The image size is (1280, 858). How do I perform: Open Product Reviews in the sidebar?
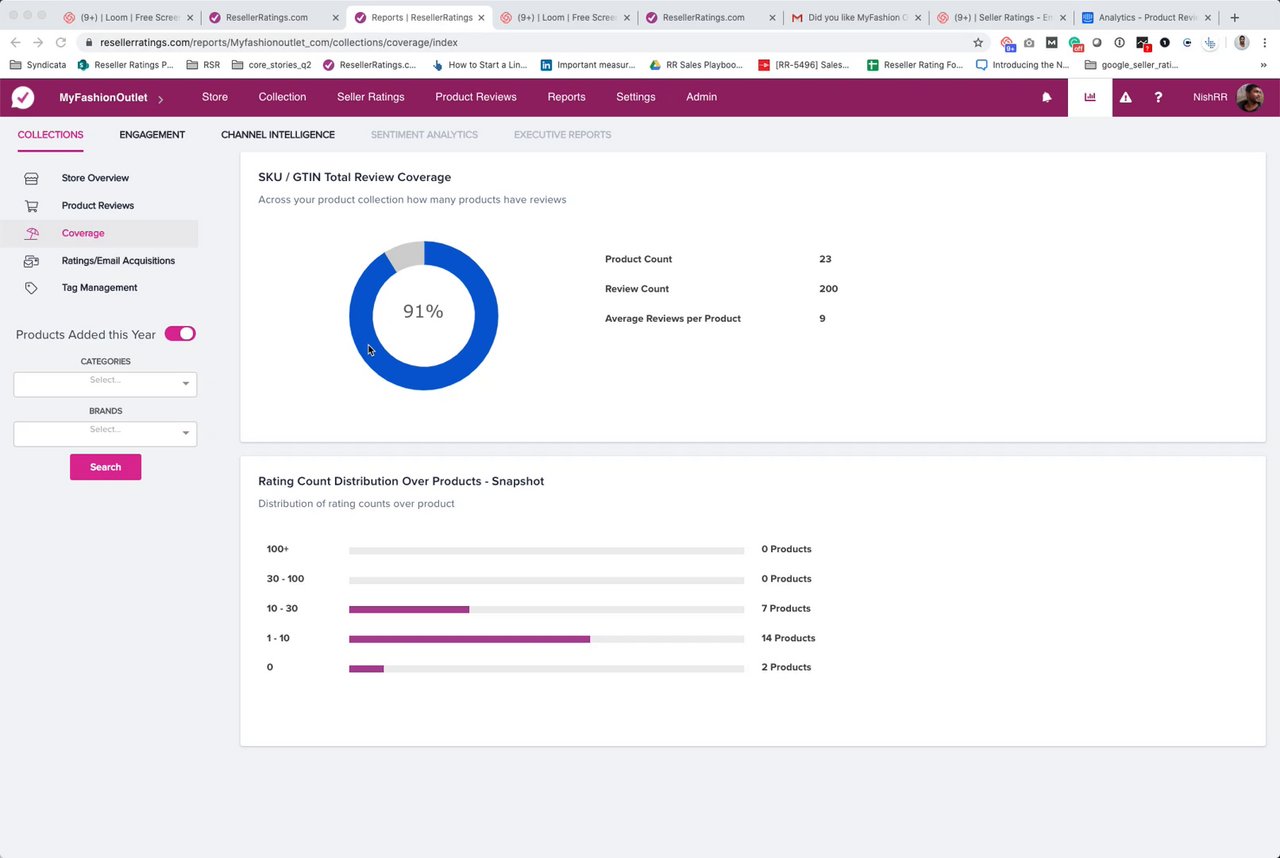[98, 206]
